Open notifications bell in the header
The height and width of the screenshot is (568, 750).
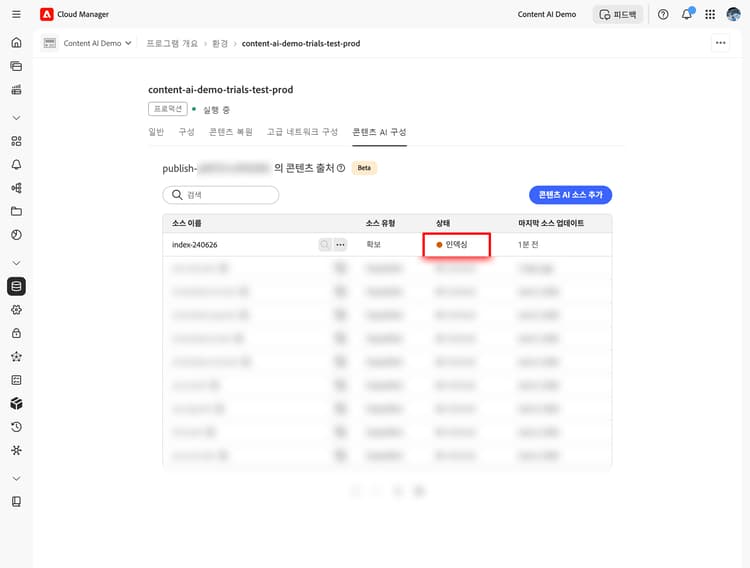click(687, 14)
